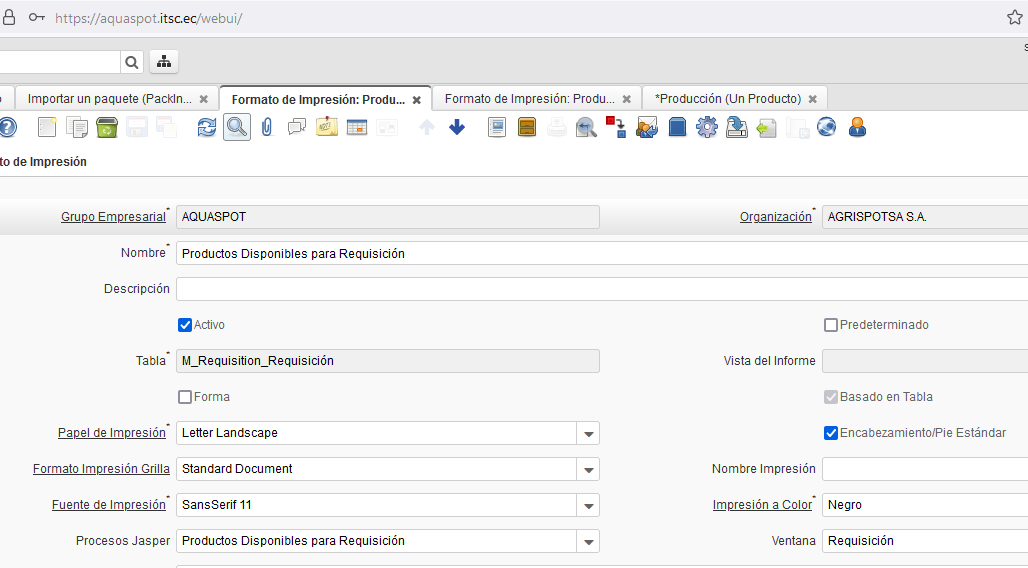Expand the Procesos Jasper dropdown list
1028x568 pixels.
pos(589,542)
